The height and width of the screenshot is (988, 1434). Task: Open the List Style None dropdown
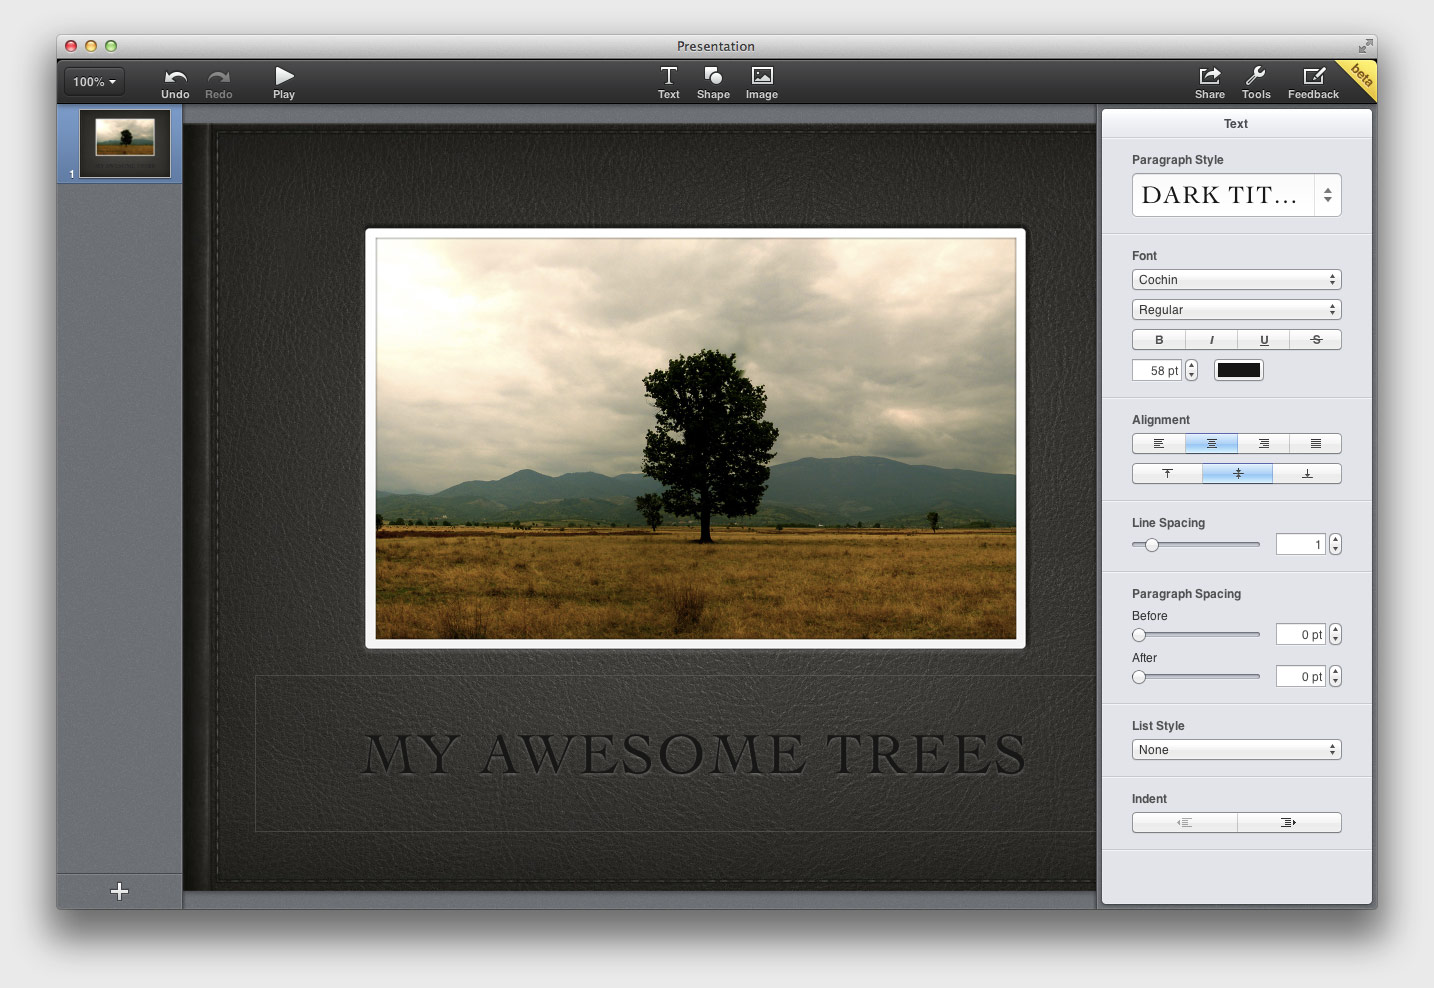pyautogui.click(x=1236, y=750)
